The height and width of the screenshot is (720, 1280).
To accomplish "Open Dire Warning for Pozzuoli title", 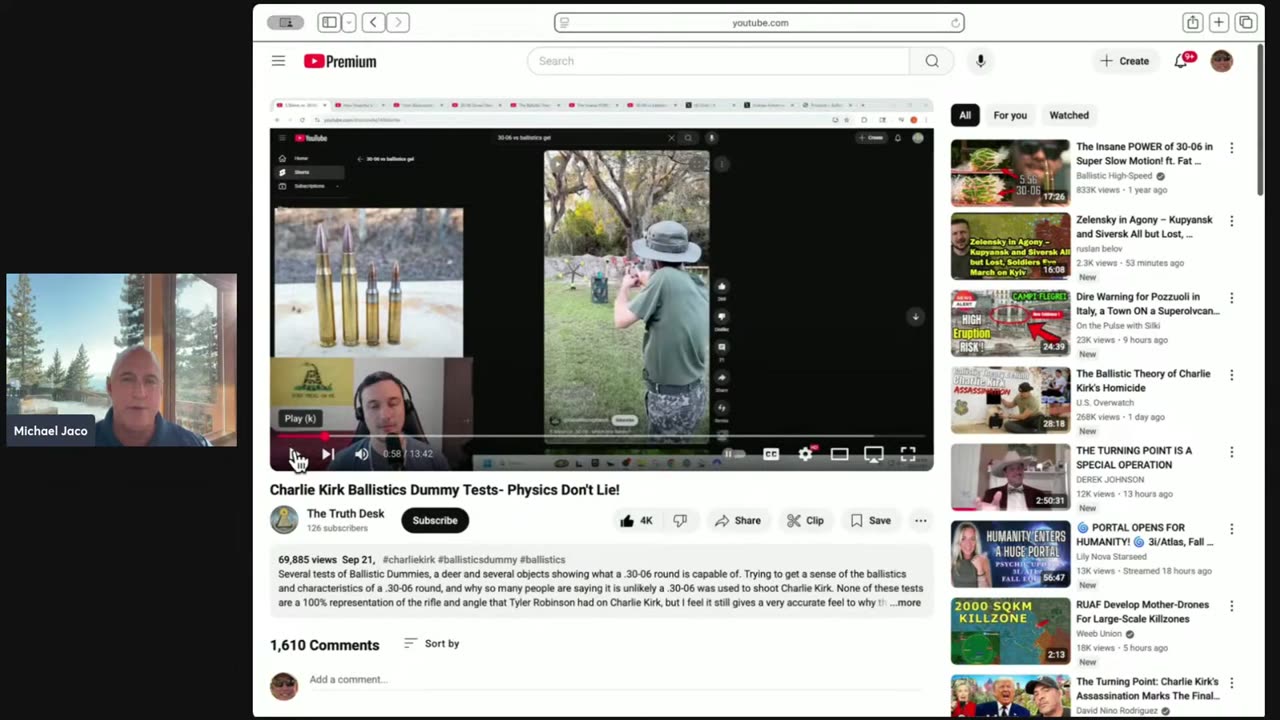I will pos(1147,304).
